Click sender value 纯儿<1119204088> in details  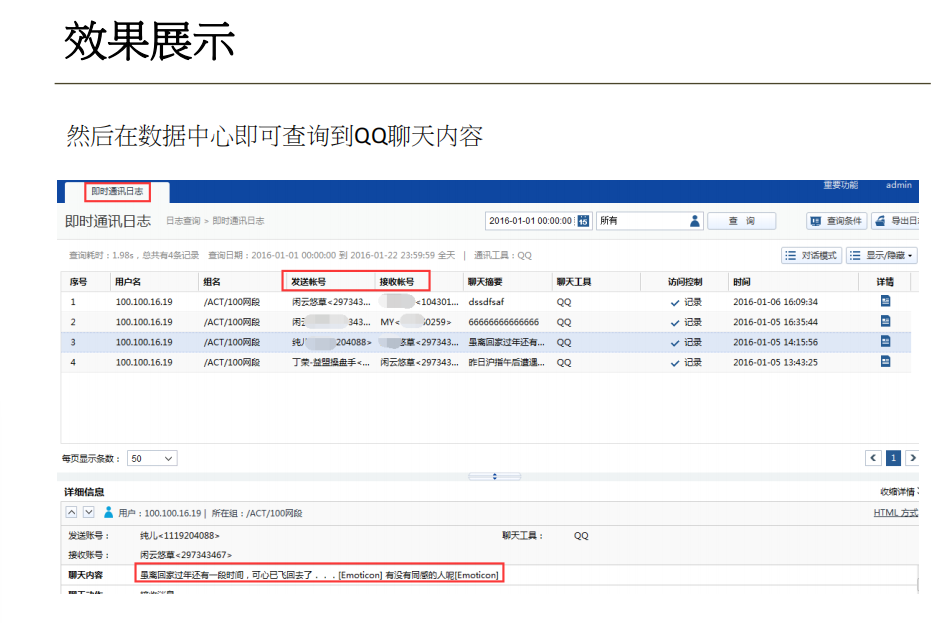[x=180, y=535]
